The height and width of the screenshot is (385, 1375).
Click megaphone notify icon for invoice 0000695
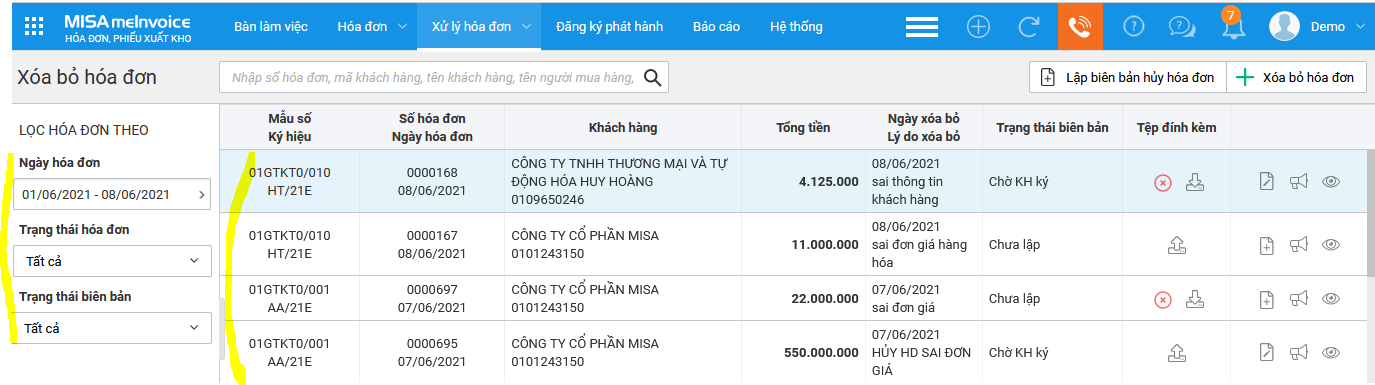[1298, 352]
